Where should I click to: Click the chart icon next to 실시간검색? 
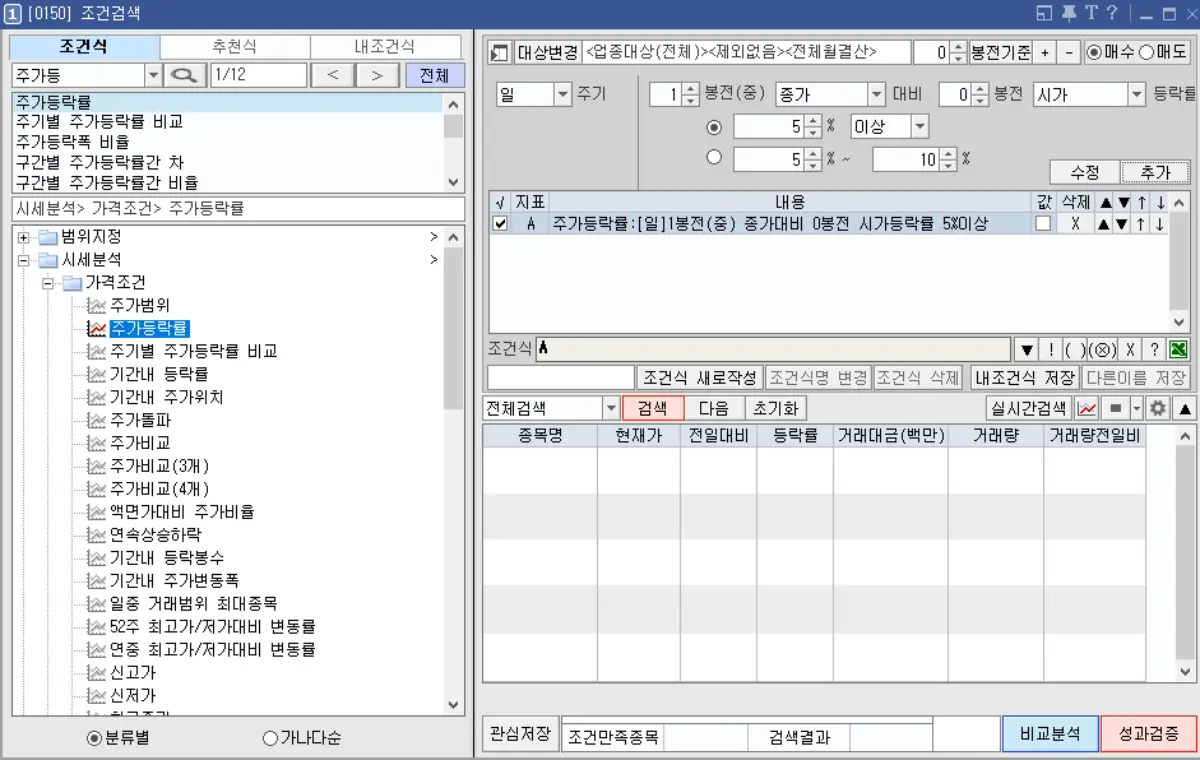pos(1087,407)
